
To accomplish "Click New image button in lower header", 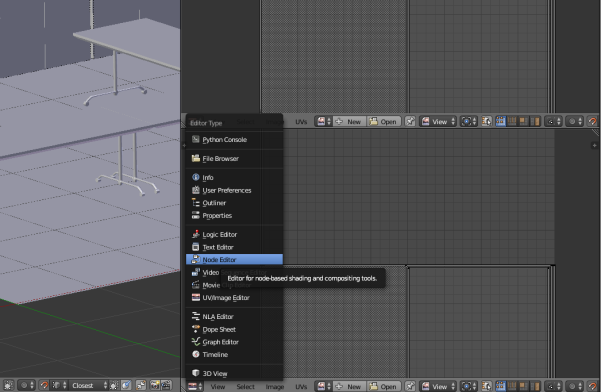I will [x=349, y=386].
